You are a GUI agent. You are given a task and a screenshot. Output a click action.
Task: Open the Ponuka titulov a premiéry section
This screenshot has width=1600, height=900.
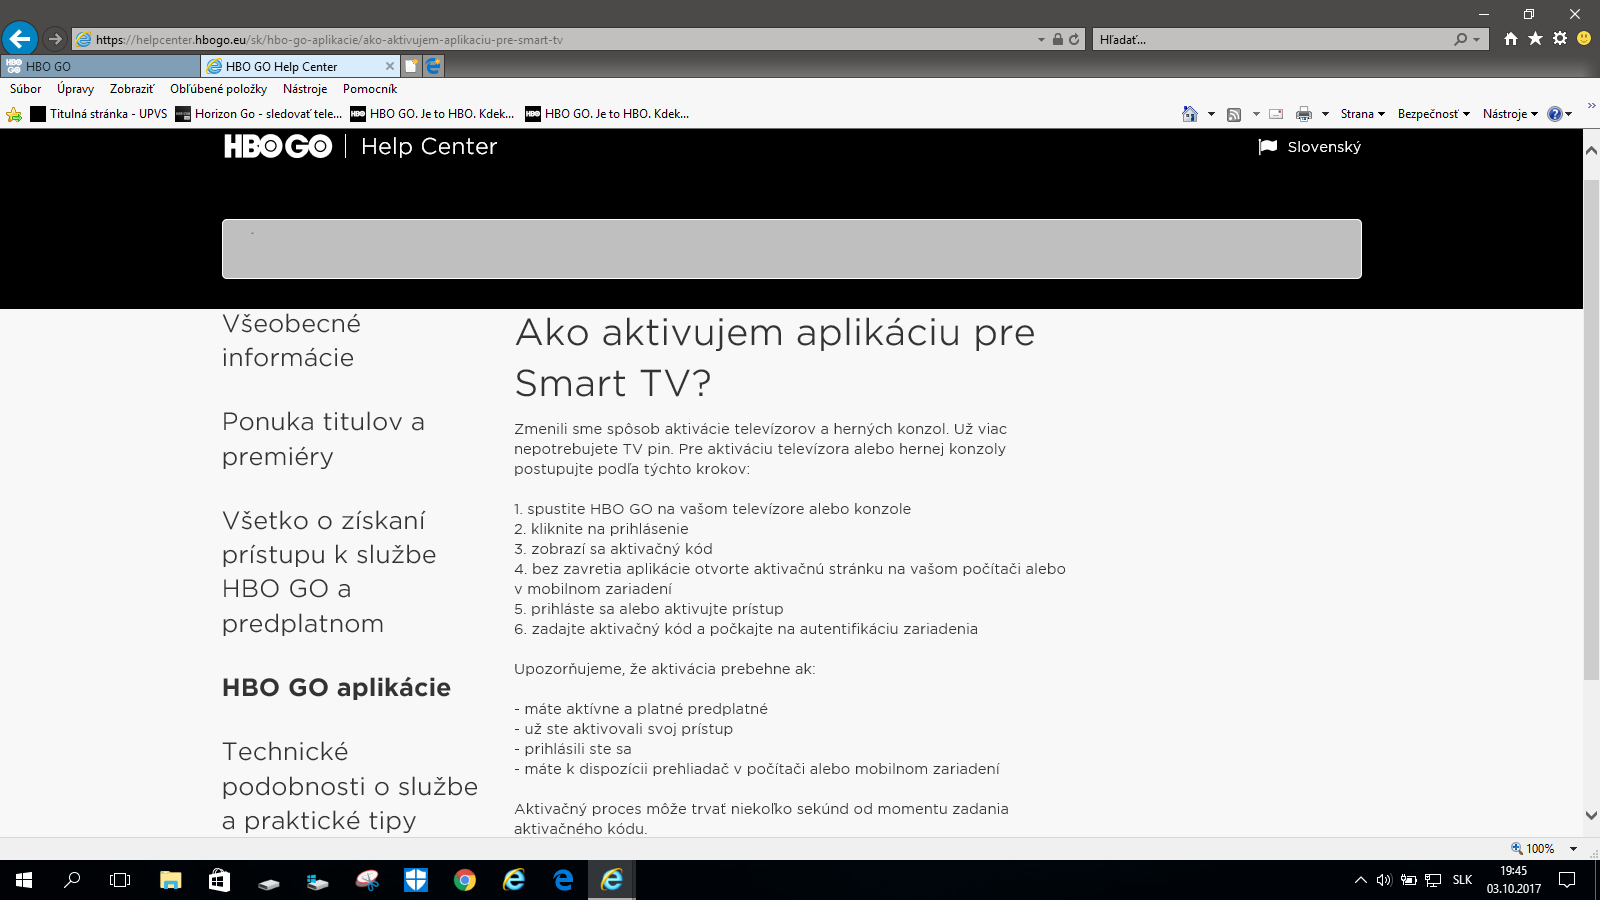(x=323, y=439)
